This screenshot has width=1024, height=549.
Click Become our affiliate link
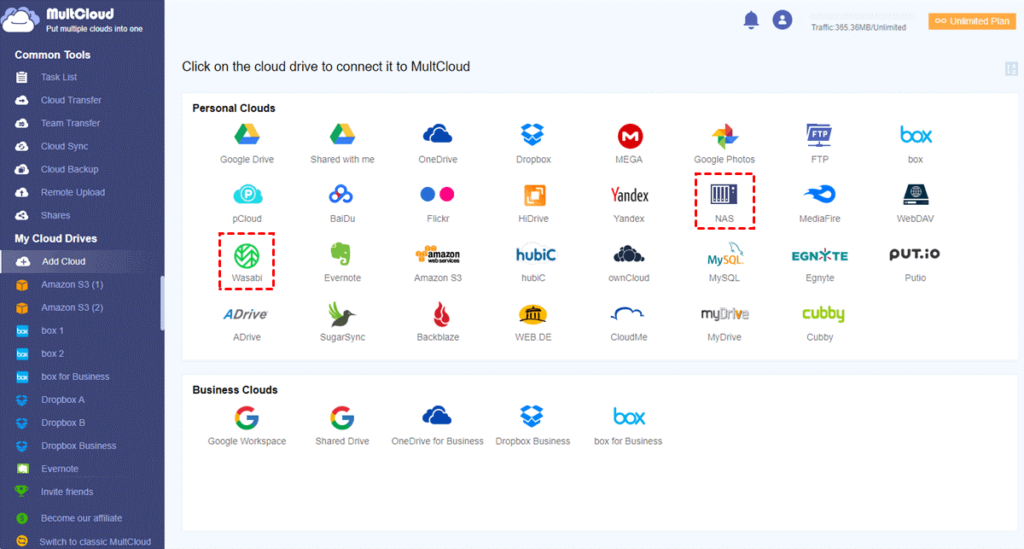click(81, 518)
